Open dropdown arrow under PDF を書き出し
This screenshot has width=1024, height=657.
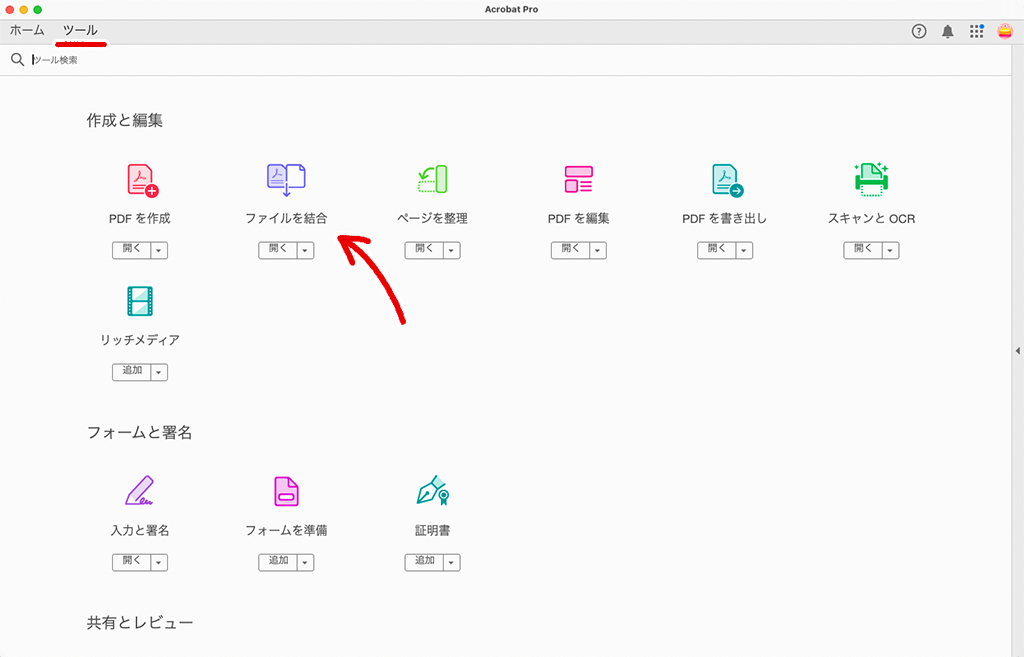tap(744, 250)
